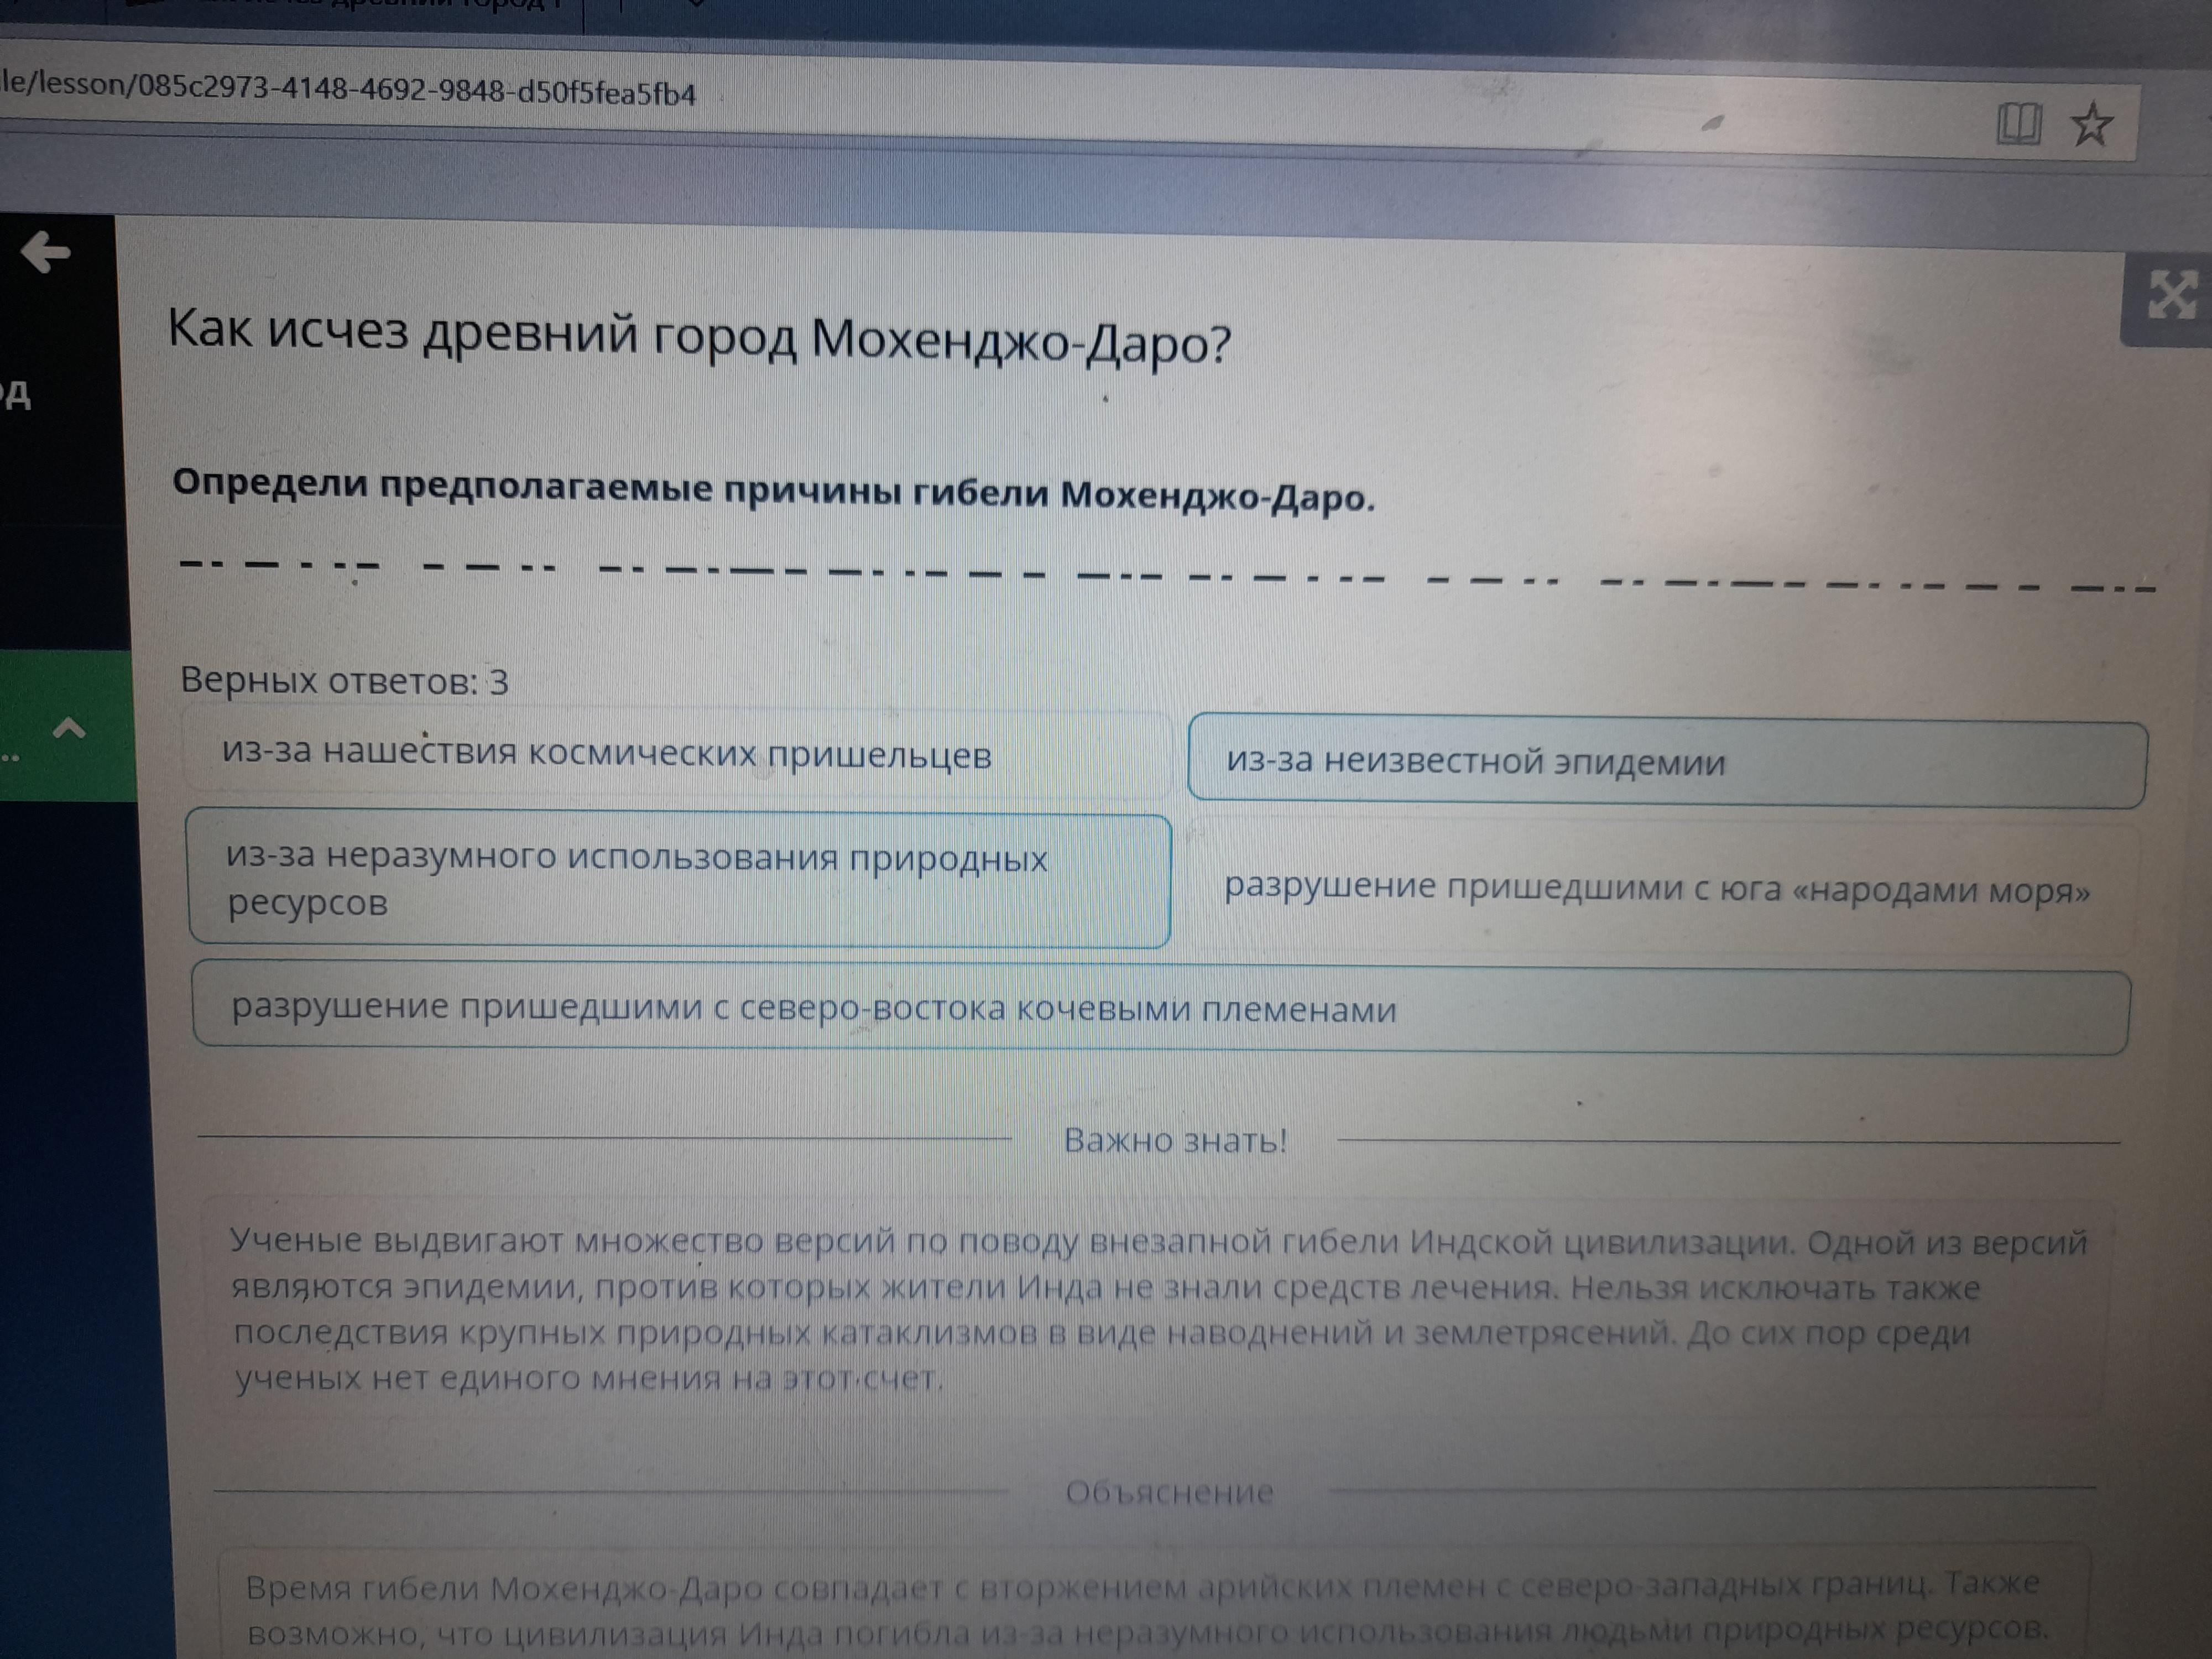
Task: Click the «Важно знать!» section heading
Action: pyautogui.click(x=1175, y=1141)
